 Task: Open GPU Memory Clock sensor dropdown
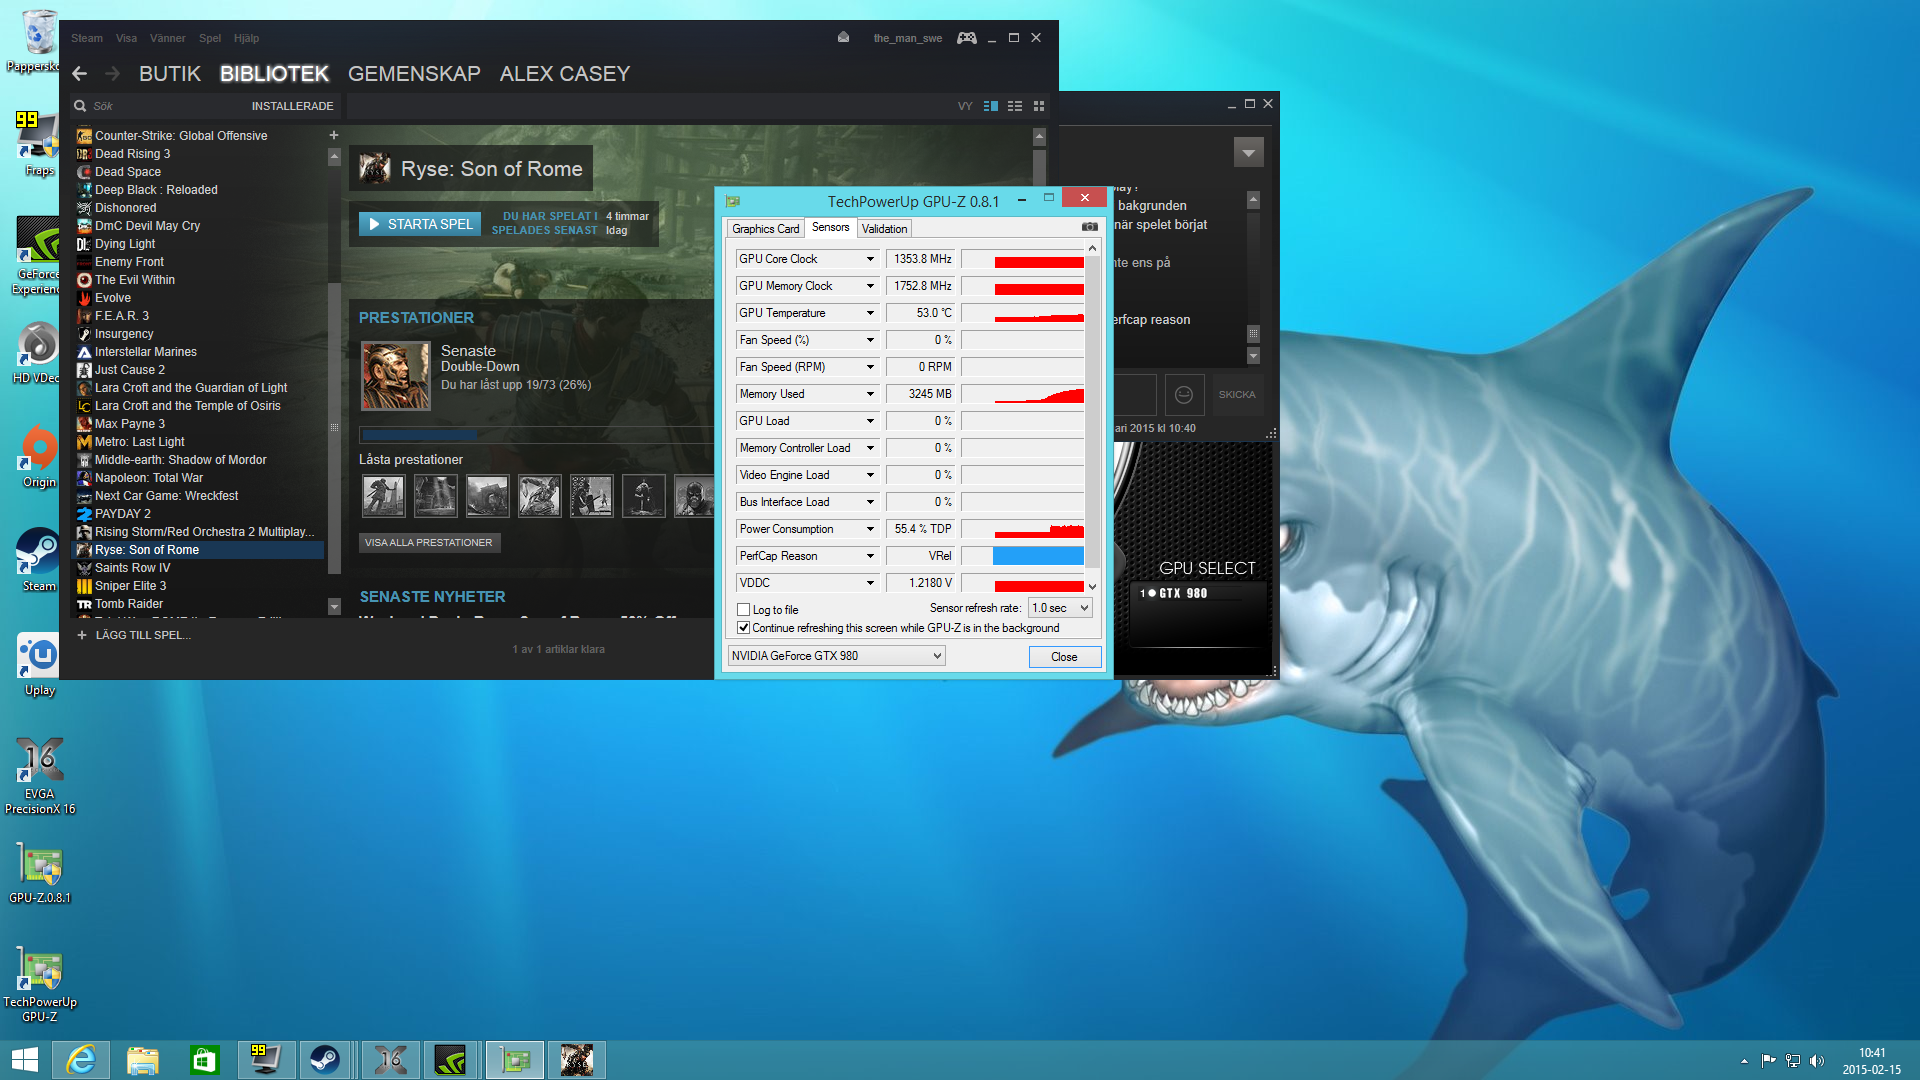click(870, 286)
